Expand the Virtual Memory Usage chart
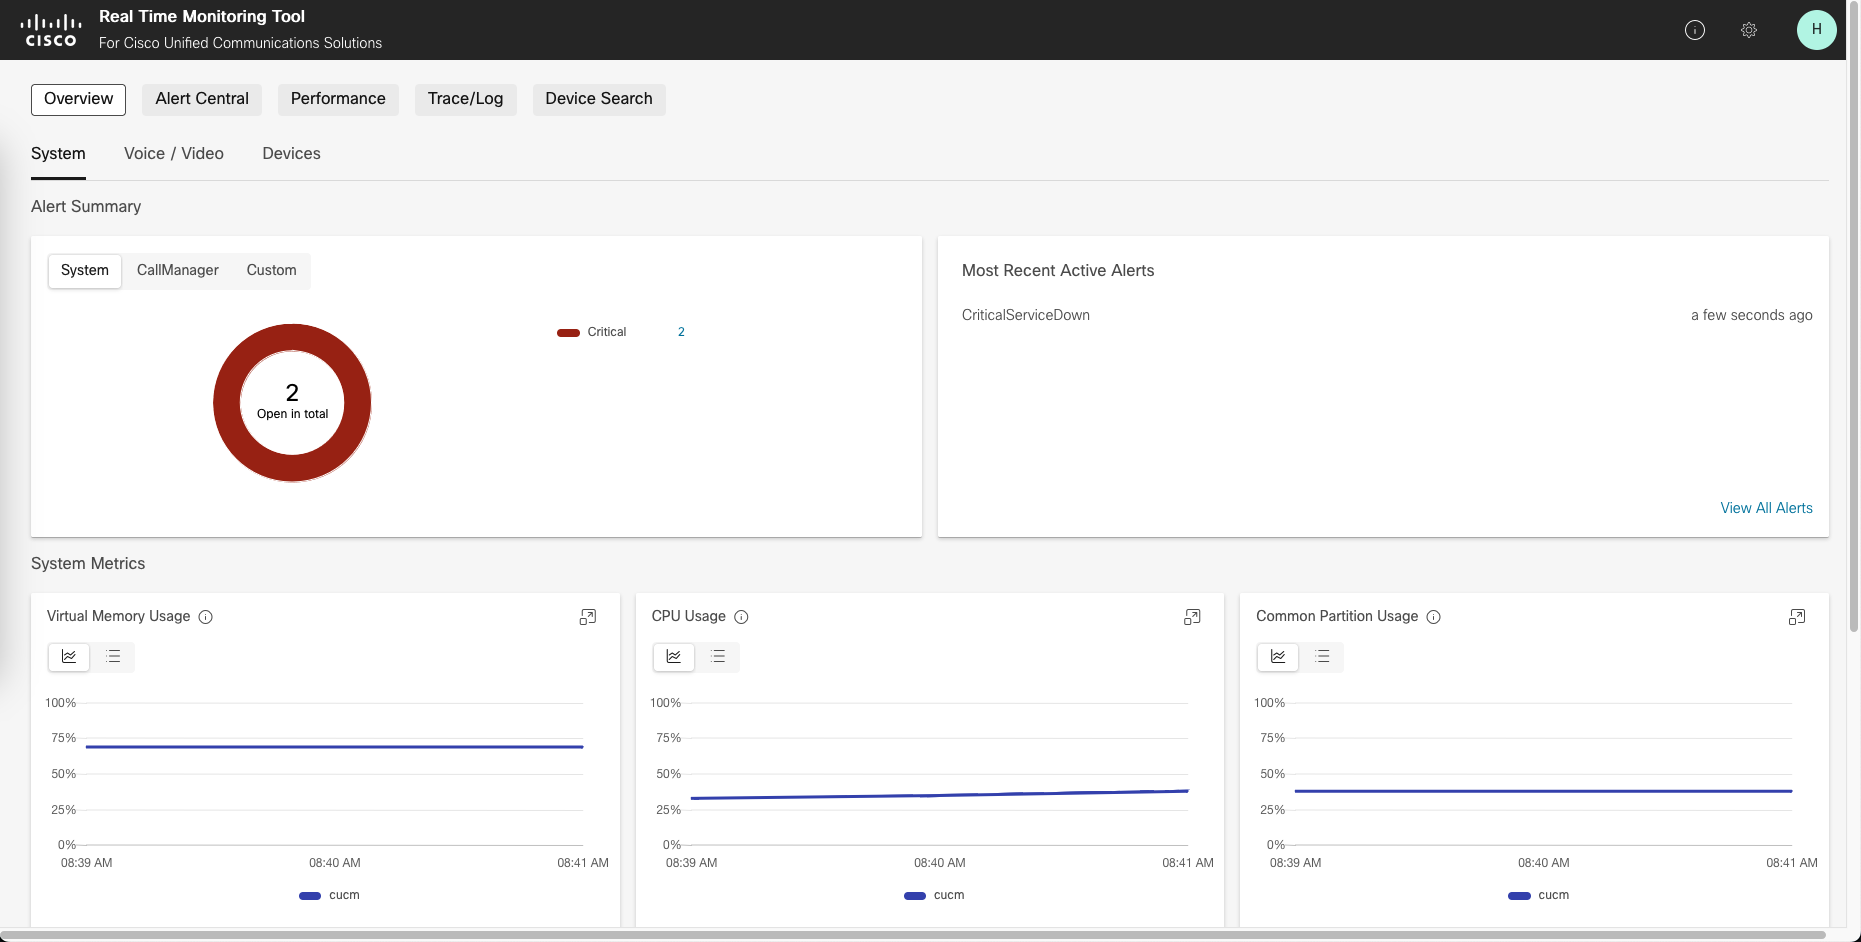 588,617
